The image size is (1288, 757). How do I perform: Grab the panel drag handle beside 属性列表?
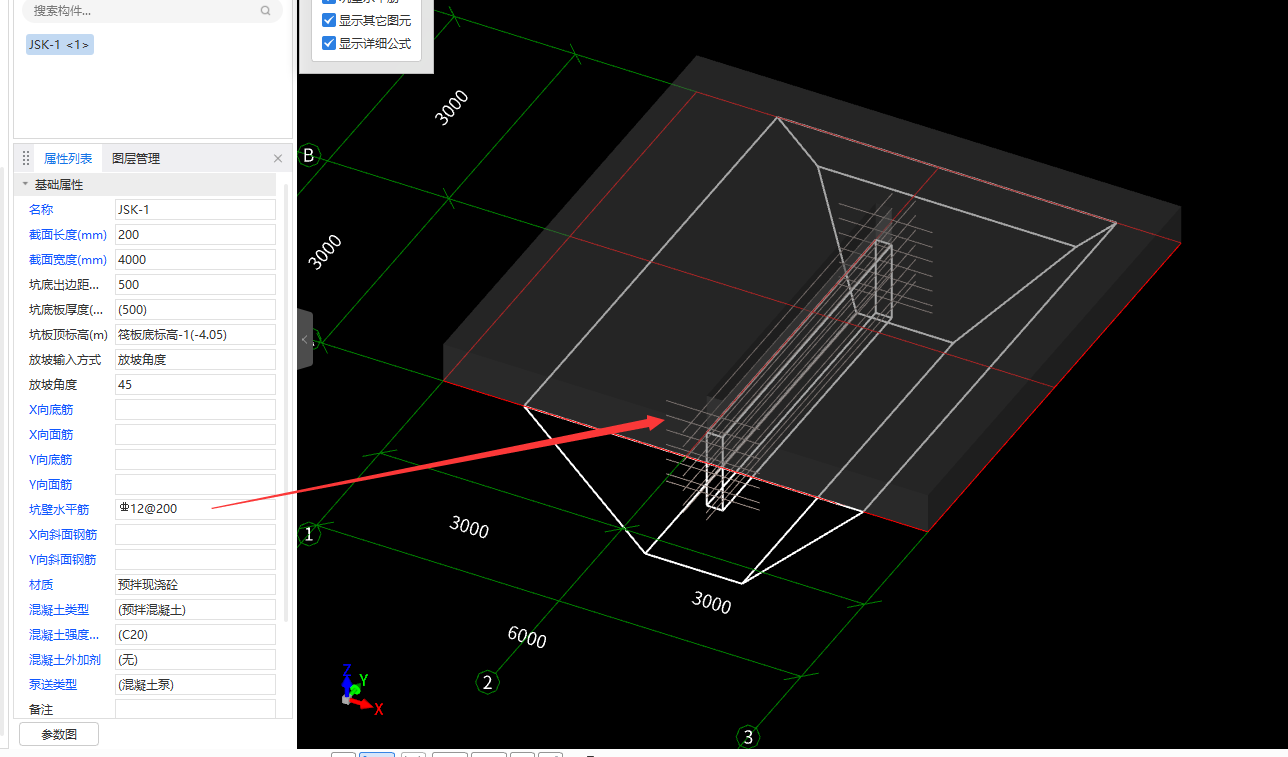(26, 158)
